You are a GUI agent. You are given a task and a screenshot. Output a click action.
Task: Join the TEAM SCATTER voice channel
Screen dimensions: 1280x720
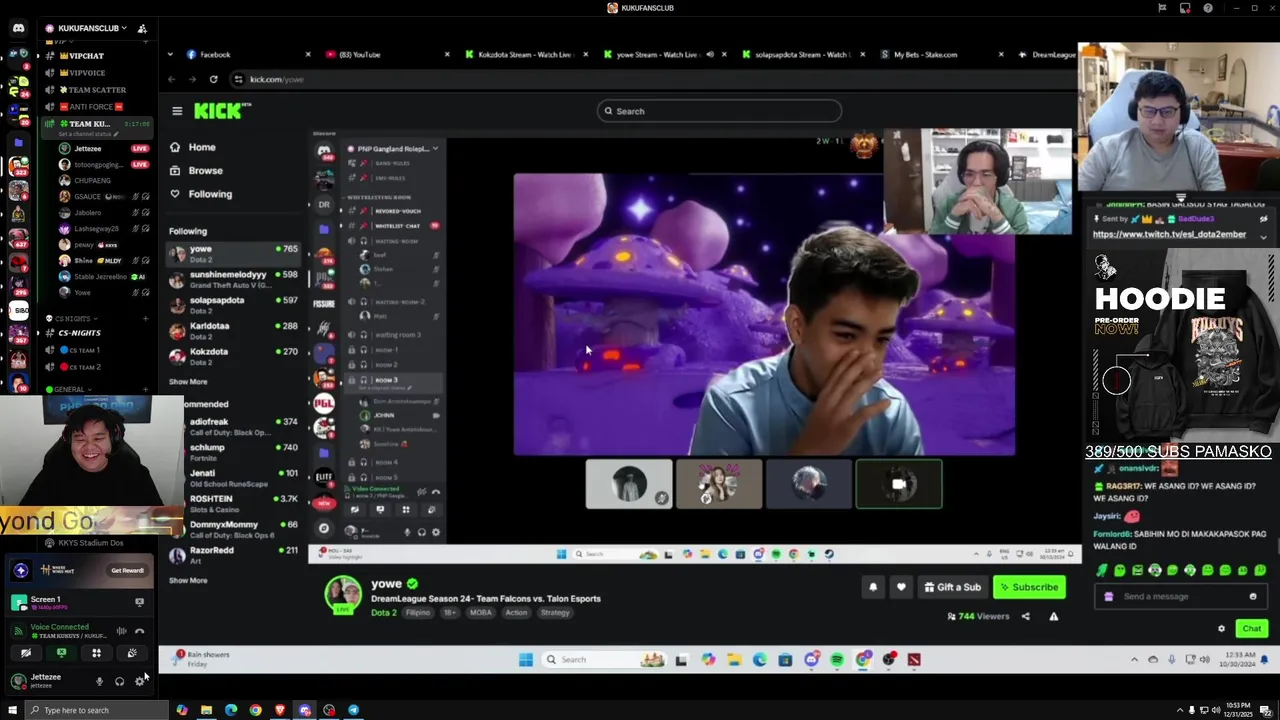[x=98, y=90]
